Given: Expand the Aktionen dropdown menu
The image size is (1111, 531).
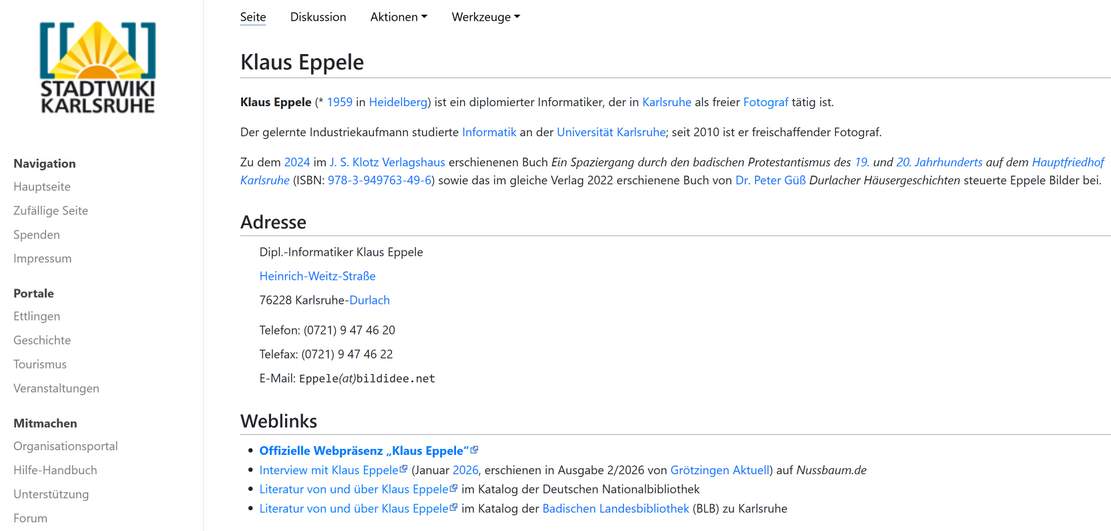Looking at the screenshot, I should [398, 17].
